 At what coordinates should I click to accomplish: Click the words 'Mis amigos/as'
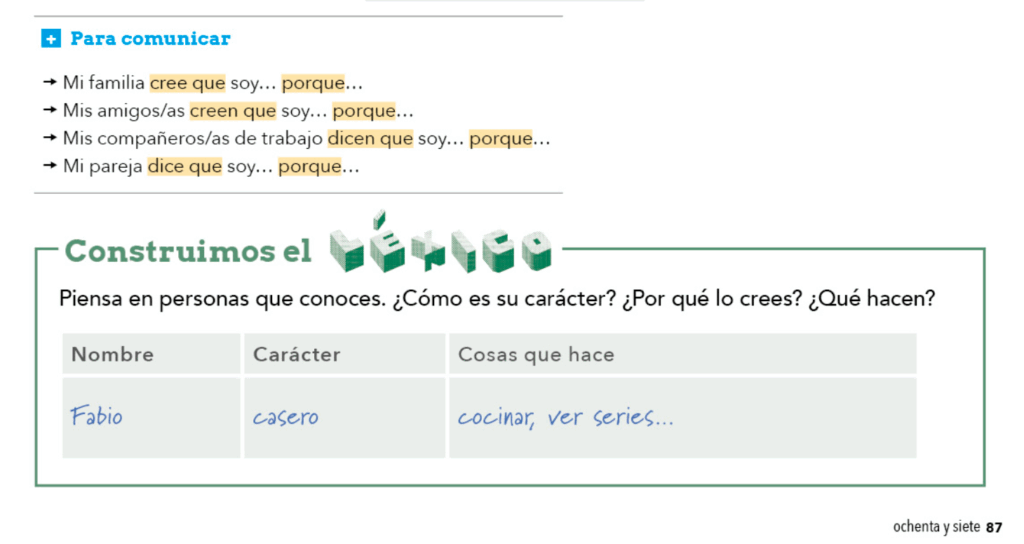(124, 111)
